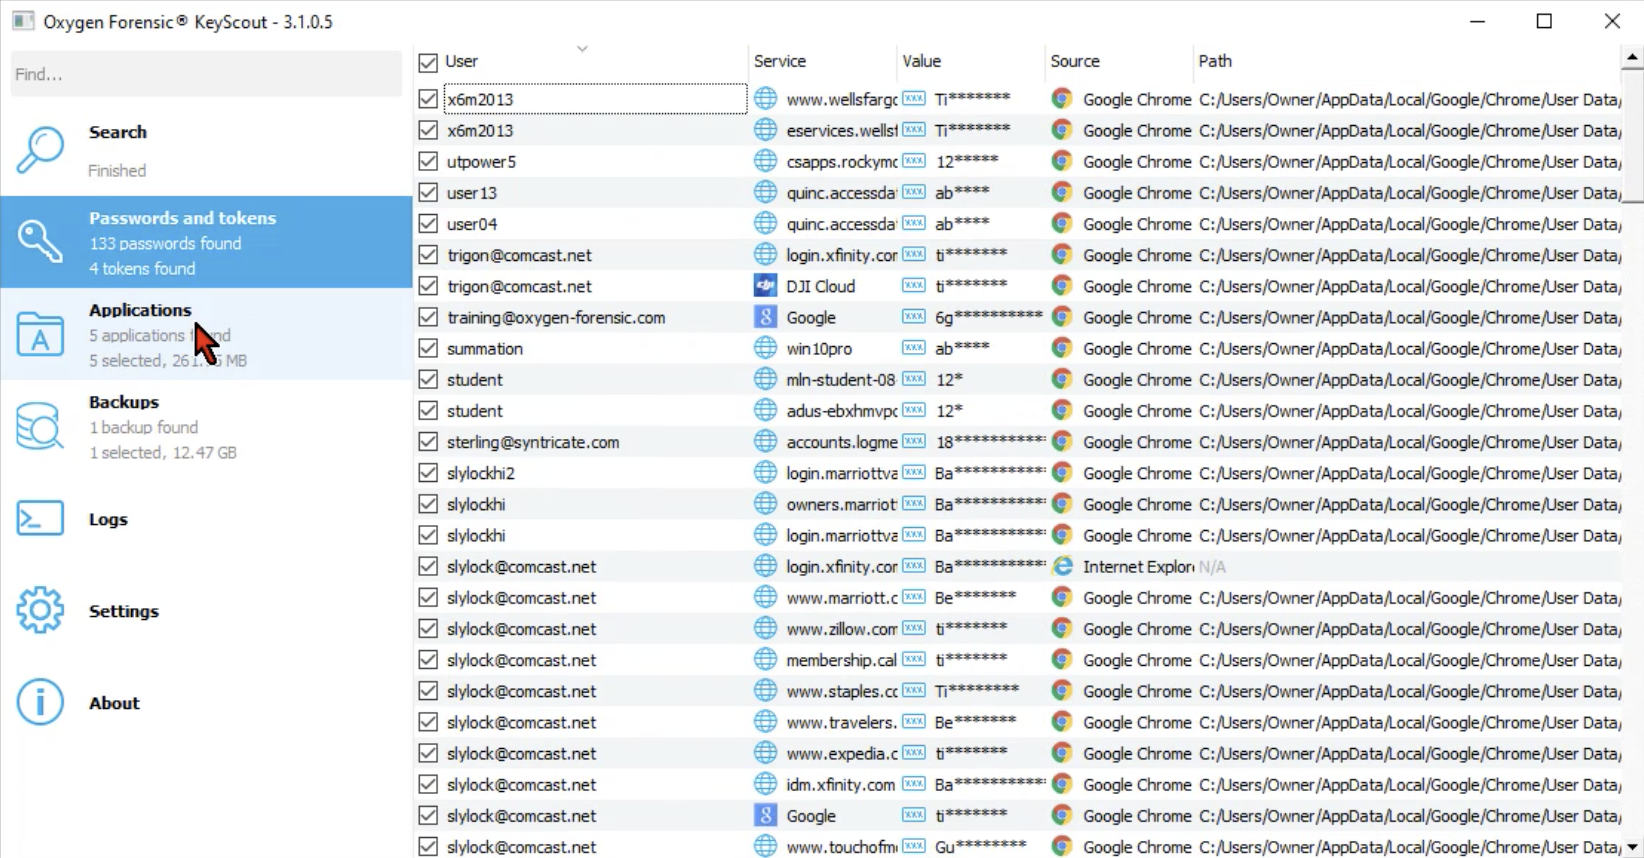This screenshot has width=1644, height=858.
Task: Toggle the select-all User header checkbox
Action: [x=428, y=62]
